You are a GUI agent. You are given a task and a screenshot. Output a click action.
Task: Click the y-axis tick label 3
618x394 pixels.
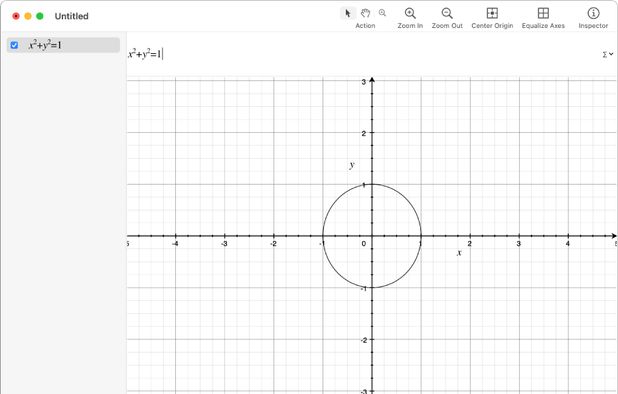tap(363, 82)
